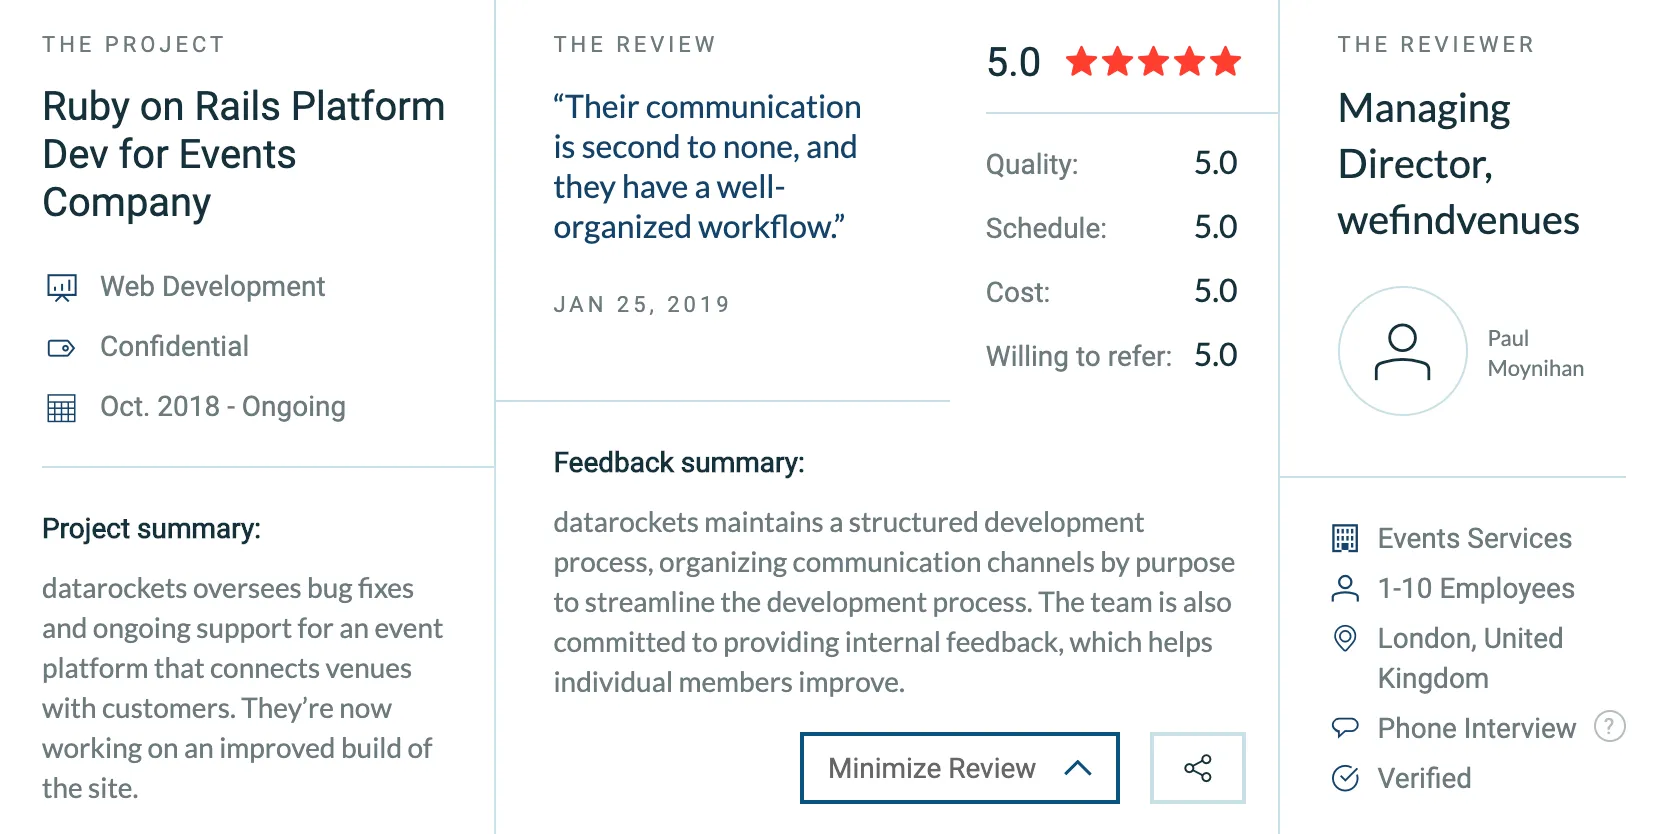The width and height of the screenshot is (1664, 834).
Task: Click the Events Services industry icon
Action: click(x=1346, y=538)
